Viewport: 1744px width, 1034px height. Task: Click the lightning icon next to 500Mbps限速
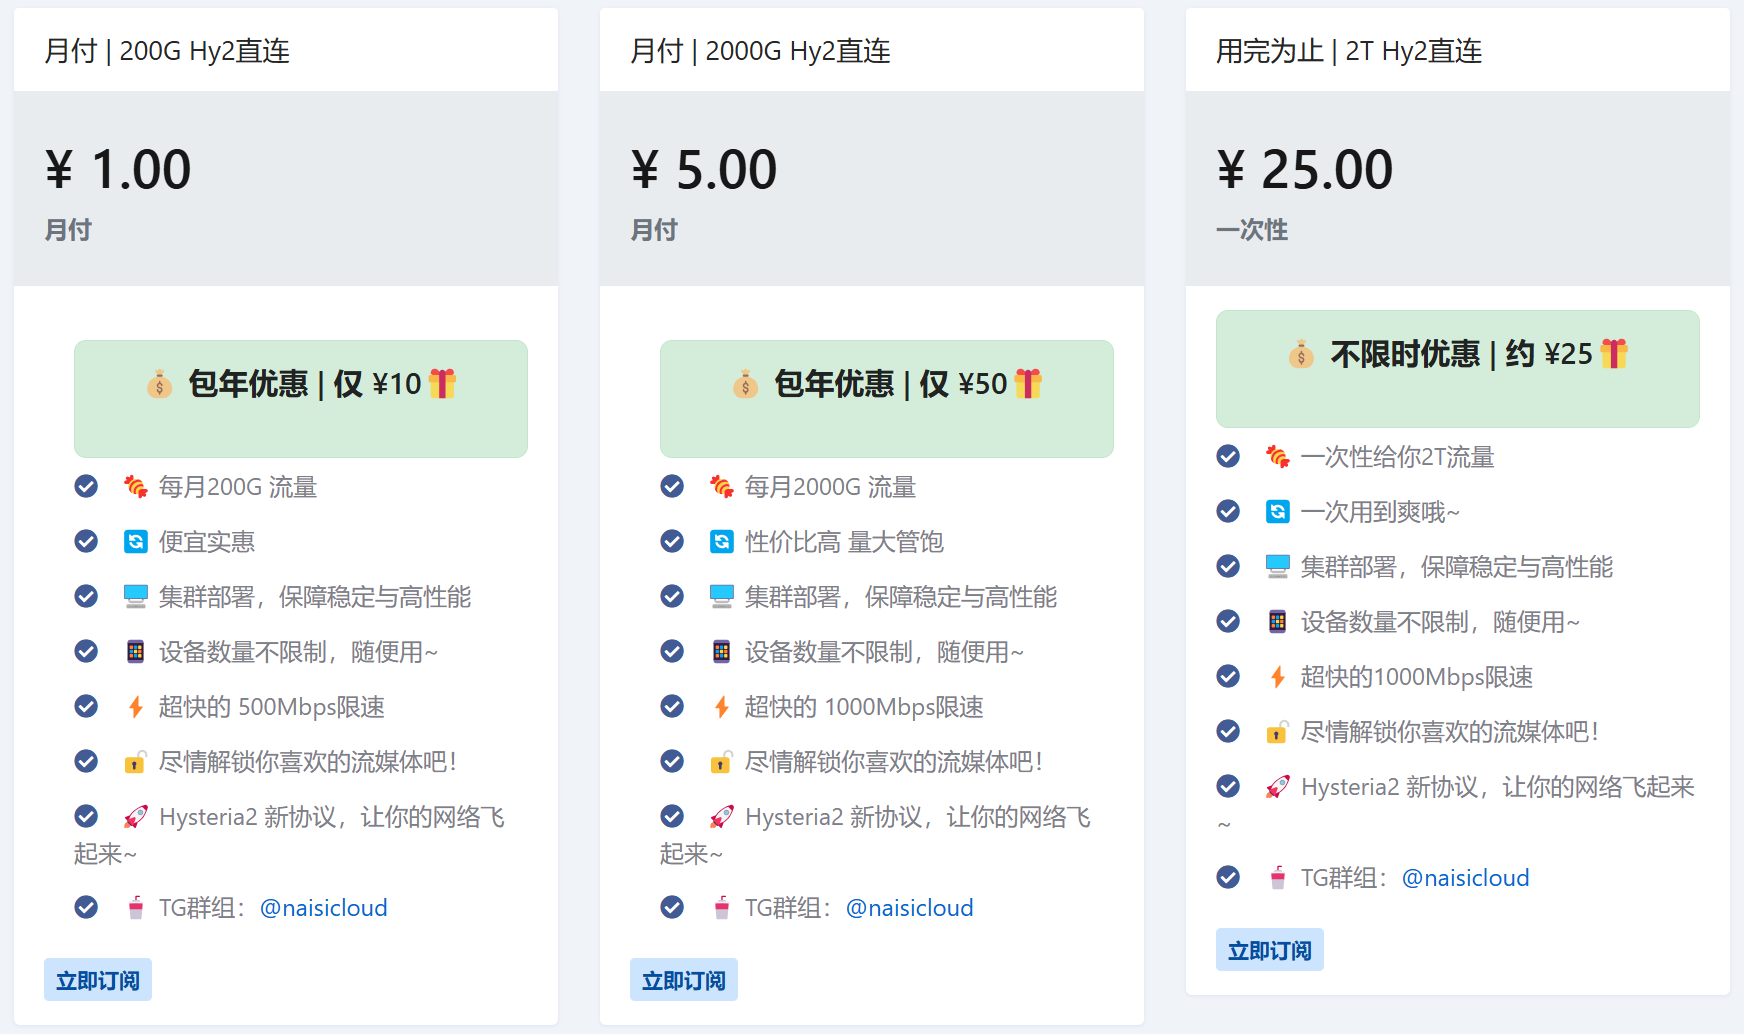[x=136, y=707]
